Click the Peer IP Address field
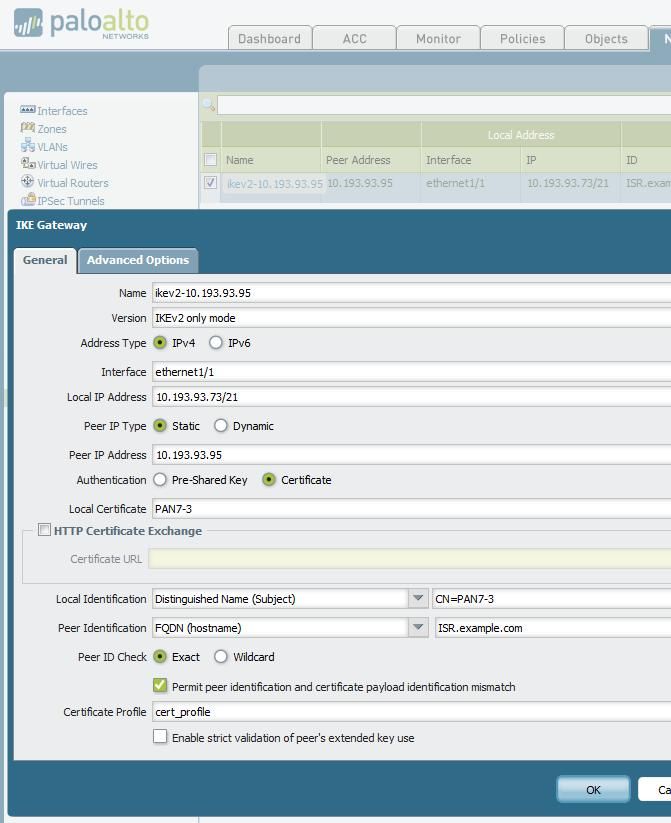The height and width of the screenshot is (823, 671). (x=410, y=455)
